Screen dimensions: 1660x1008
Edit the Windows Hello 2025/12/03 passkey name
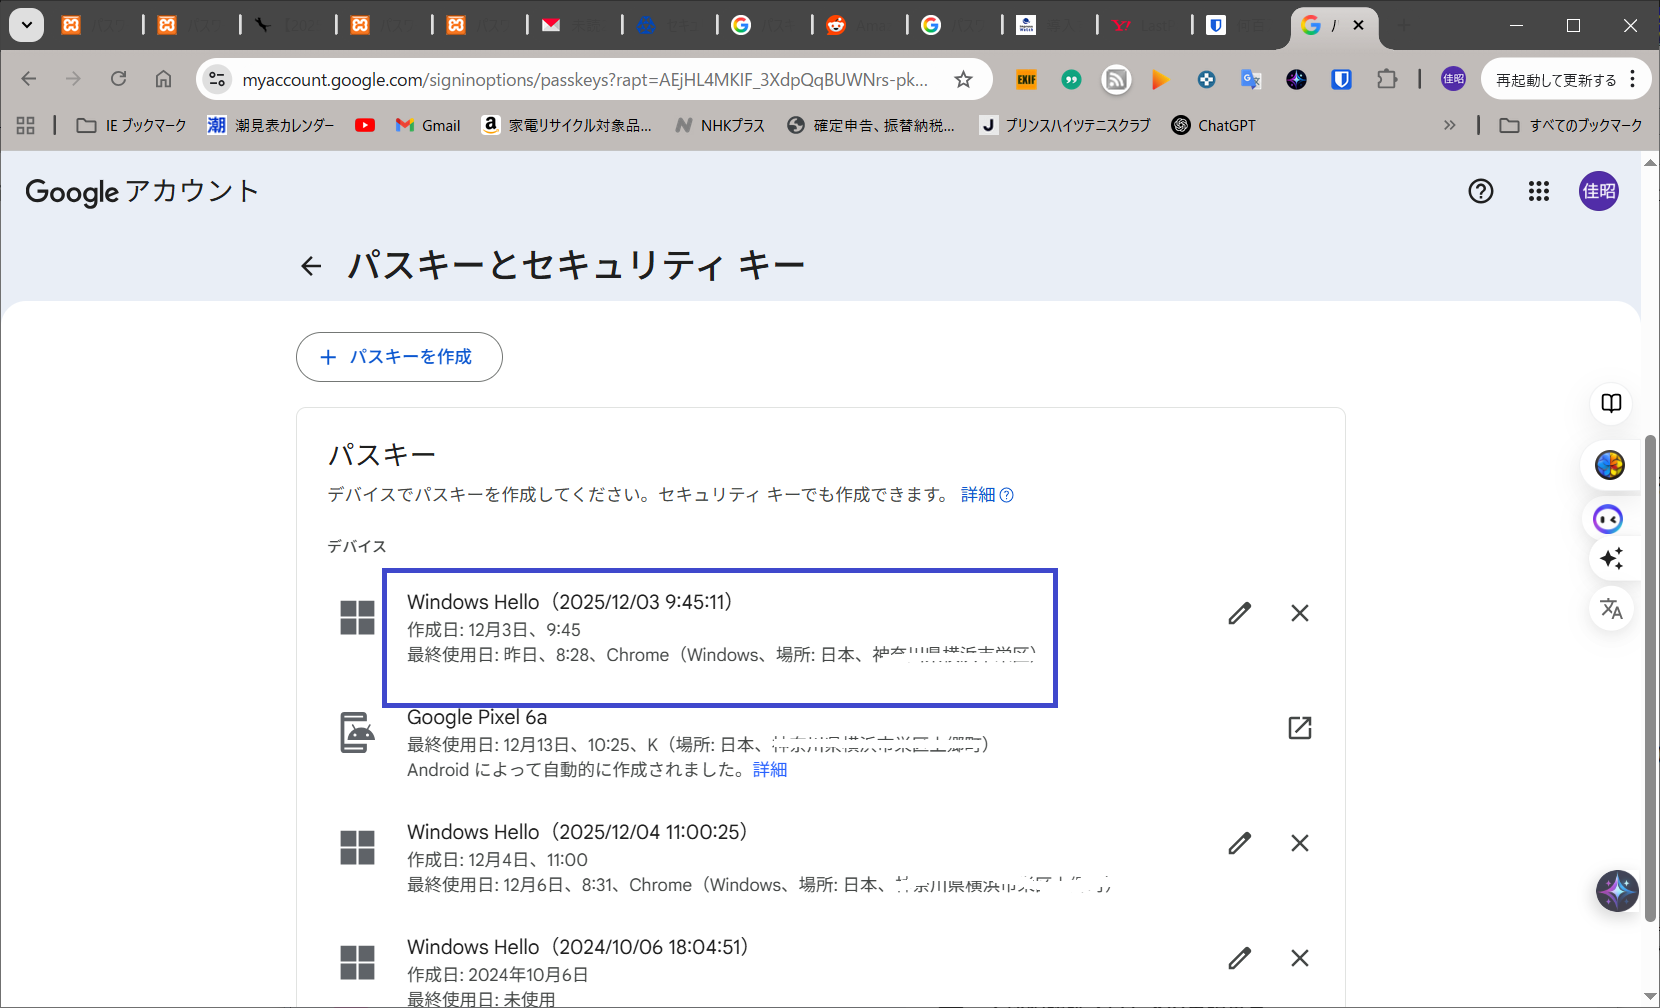pyautogui.click(x=1239, y=613)
